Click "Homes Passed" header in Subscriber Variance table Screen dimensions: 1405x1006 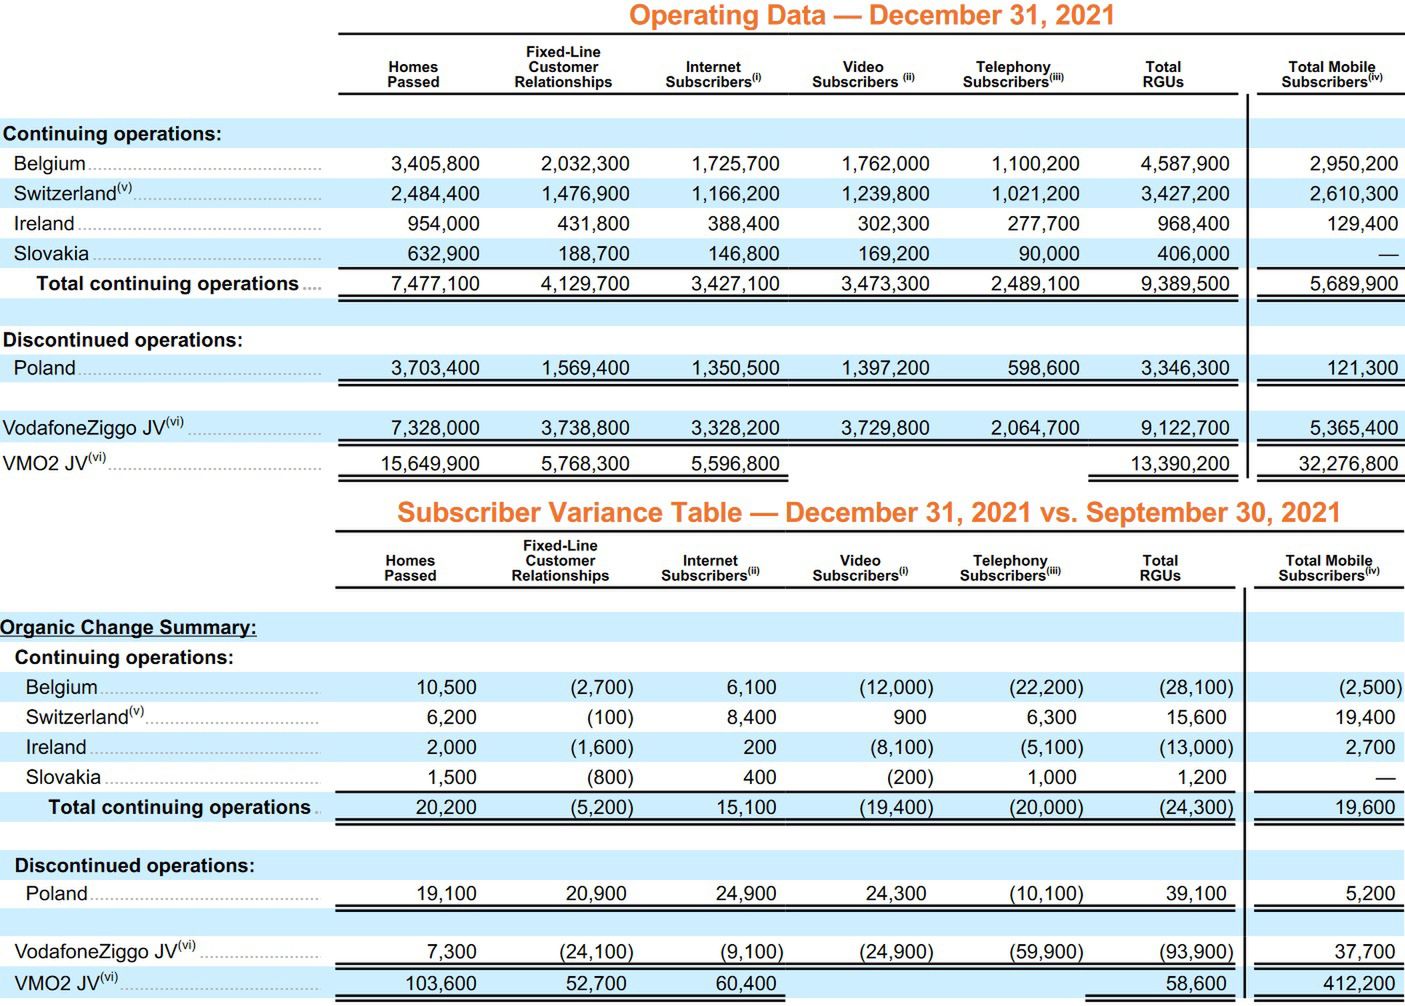pos(410,568)
